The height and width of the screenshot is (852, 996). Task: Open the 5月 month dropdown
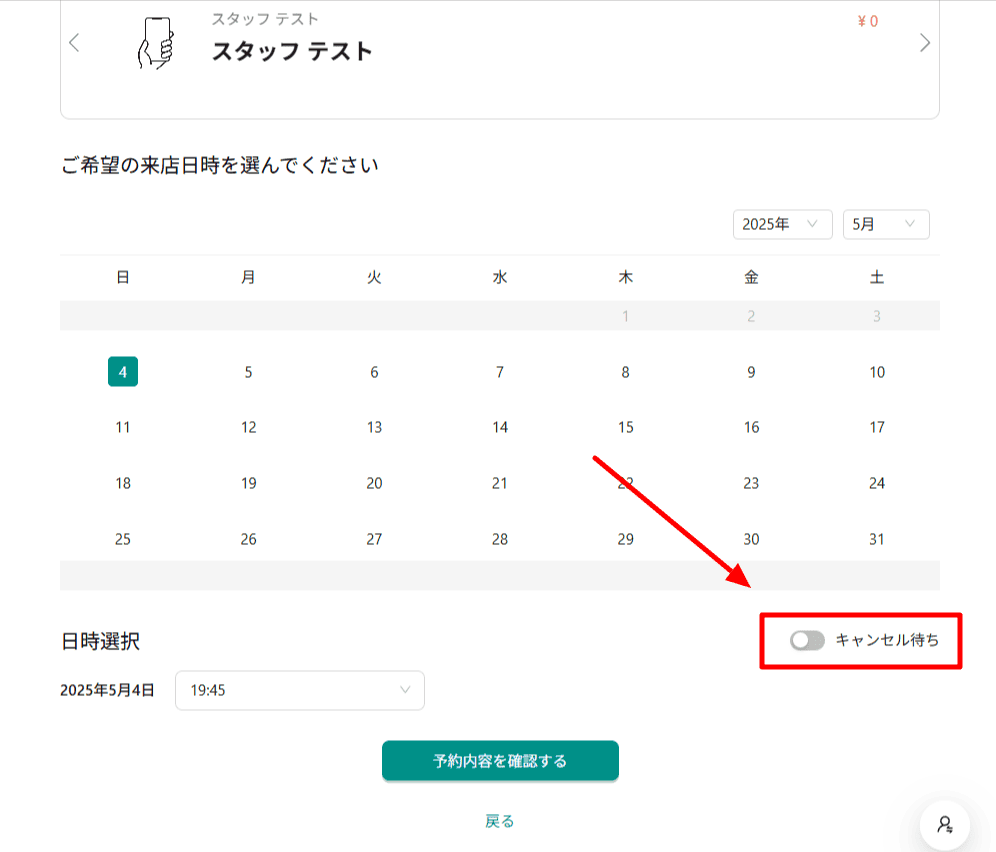pyautogui.click(x=886, y=224)
